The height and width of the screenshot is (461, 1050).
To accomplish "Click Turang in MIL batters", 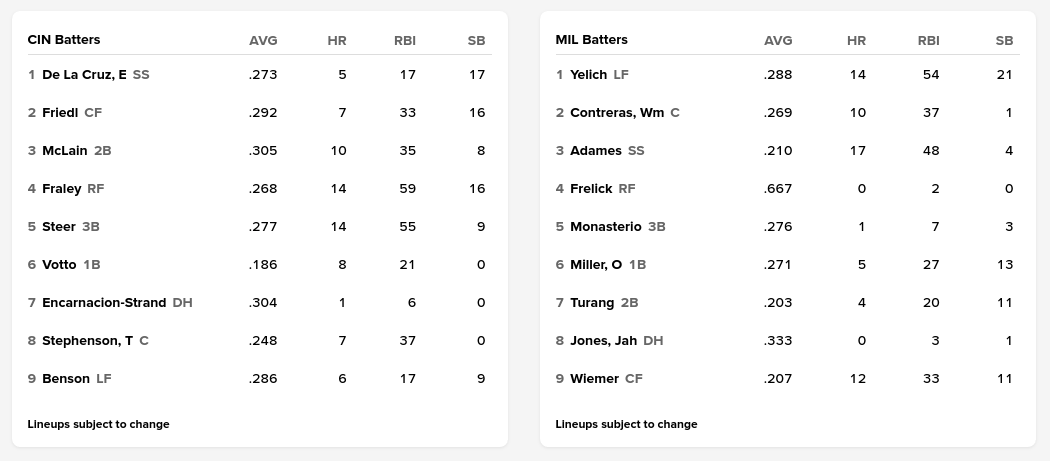I will pyautogui.click(x=592, y=303).
